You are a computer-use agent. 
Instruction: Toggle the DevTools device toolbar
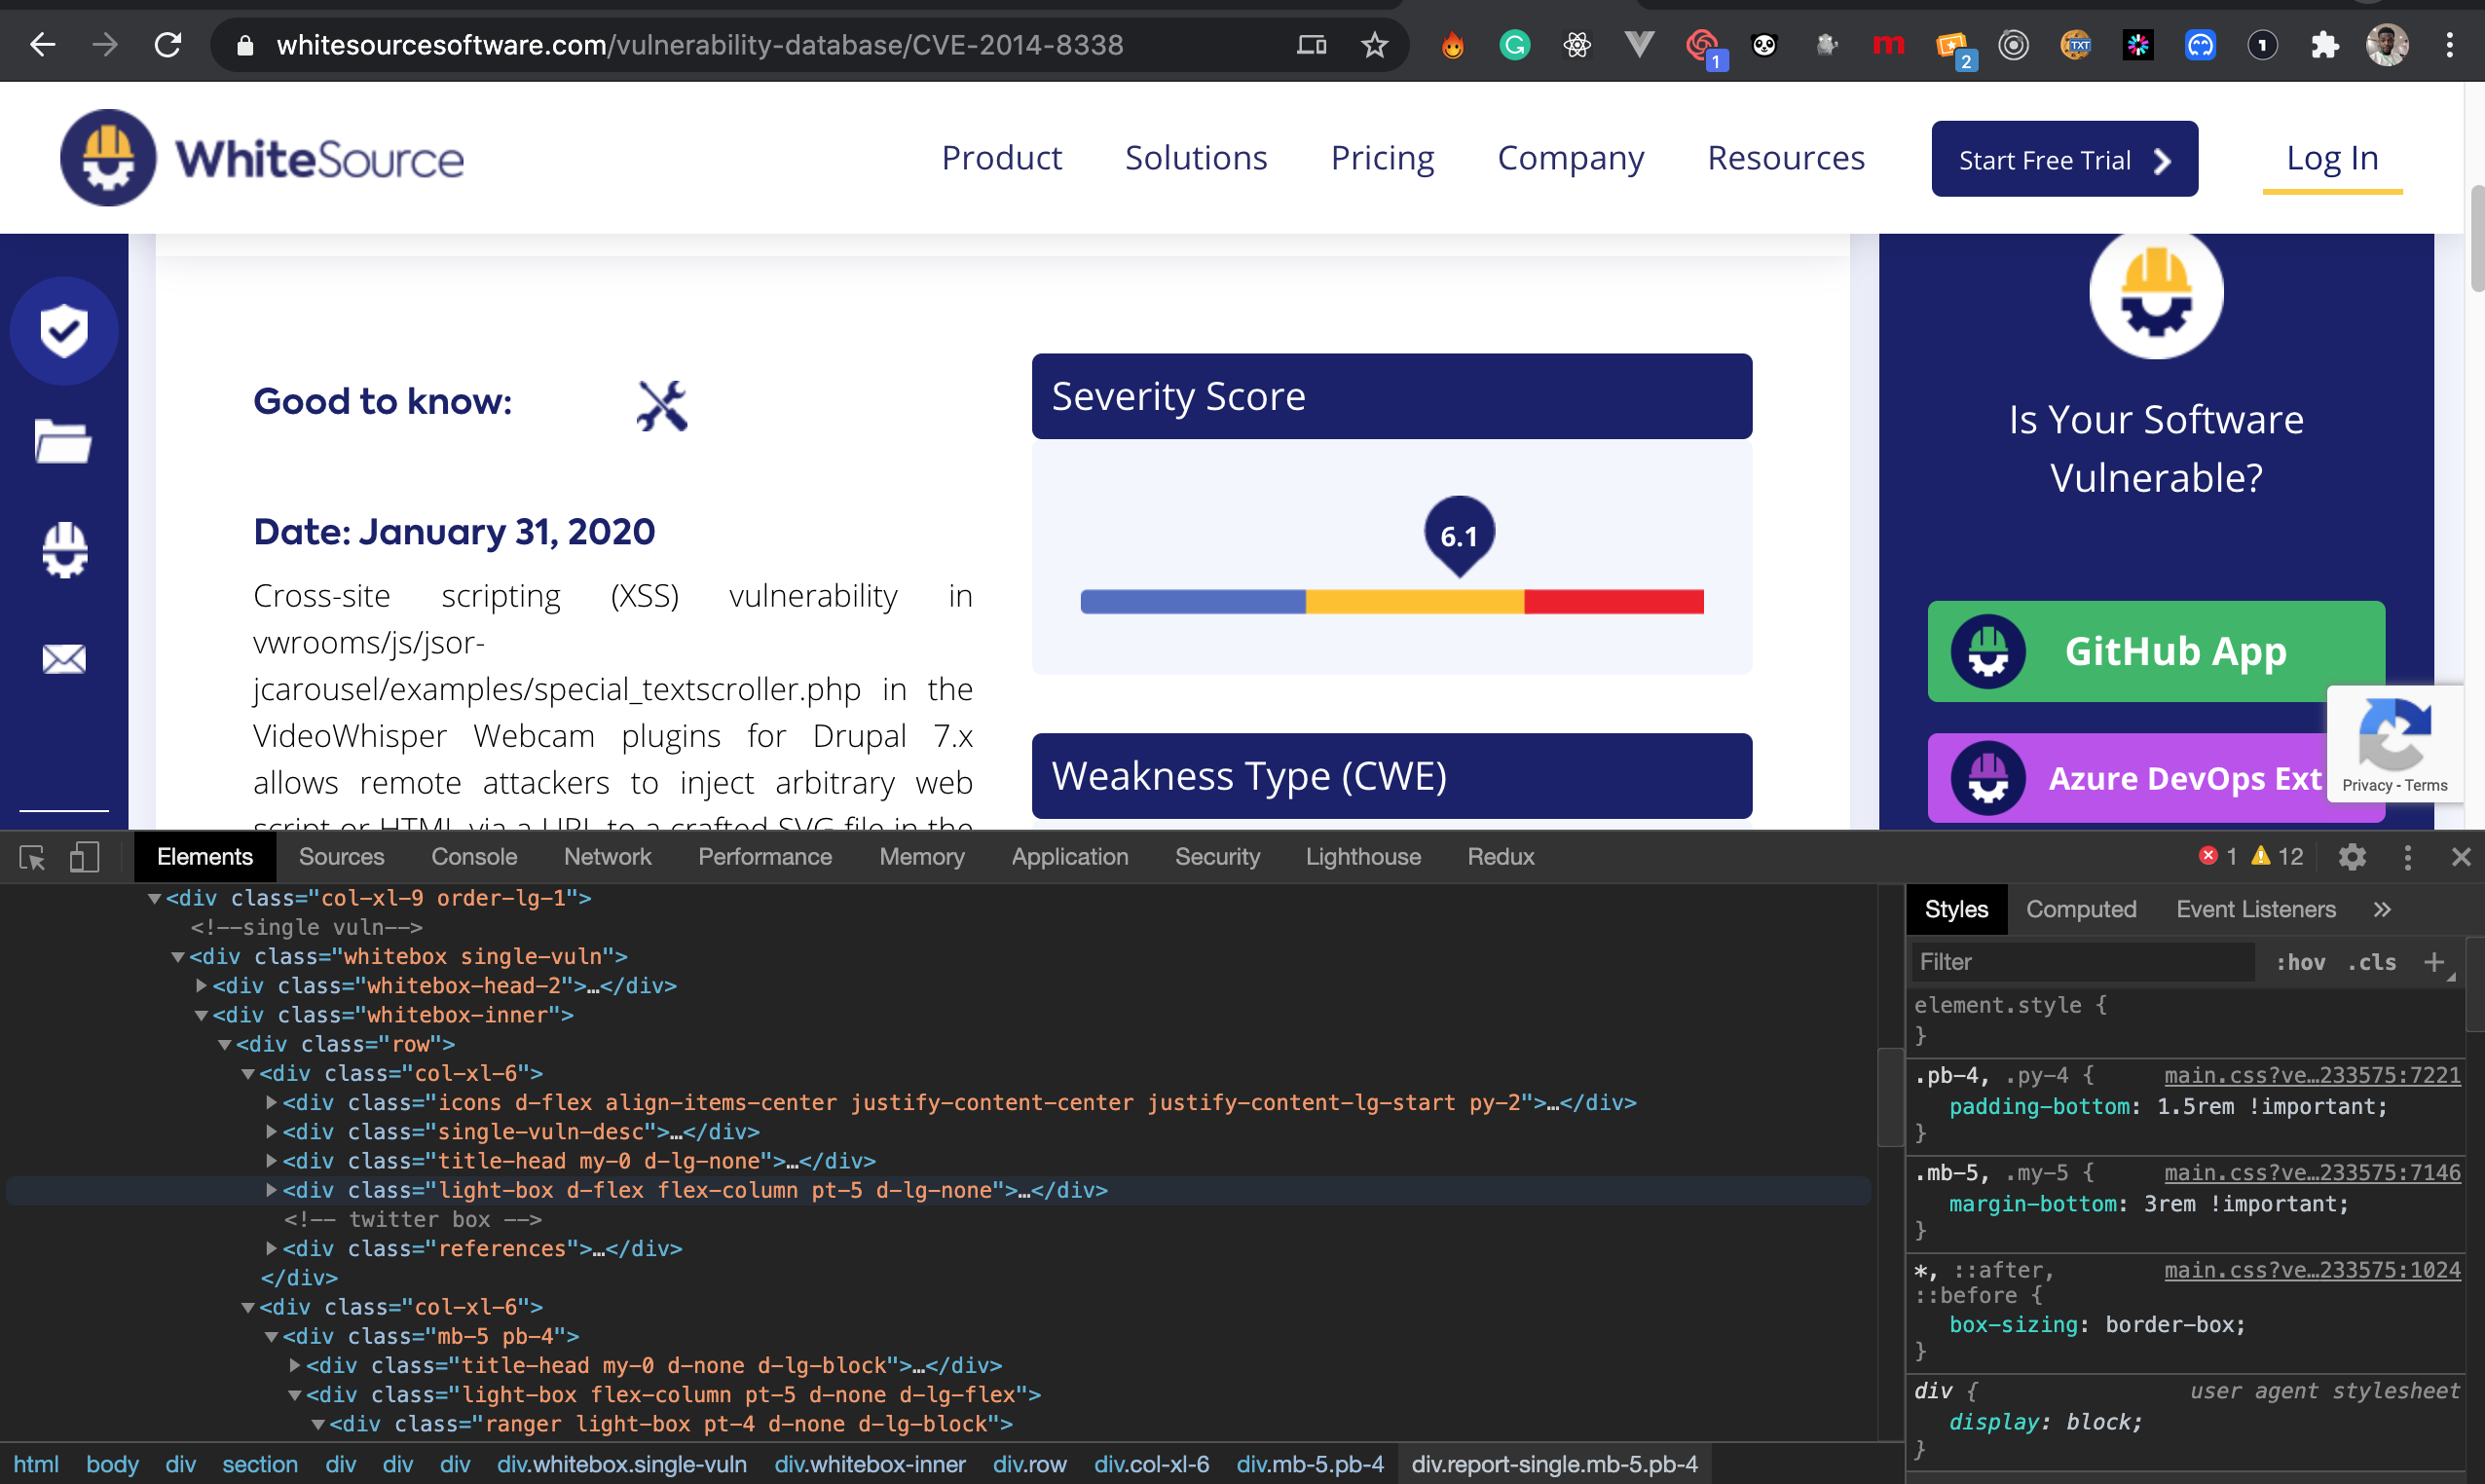(84, 857)
